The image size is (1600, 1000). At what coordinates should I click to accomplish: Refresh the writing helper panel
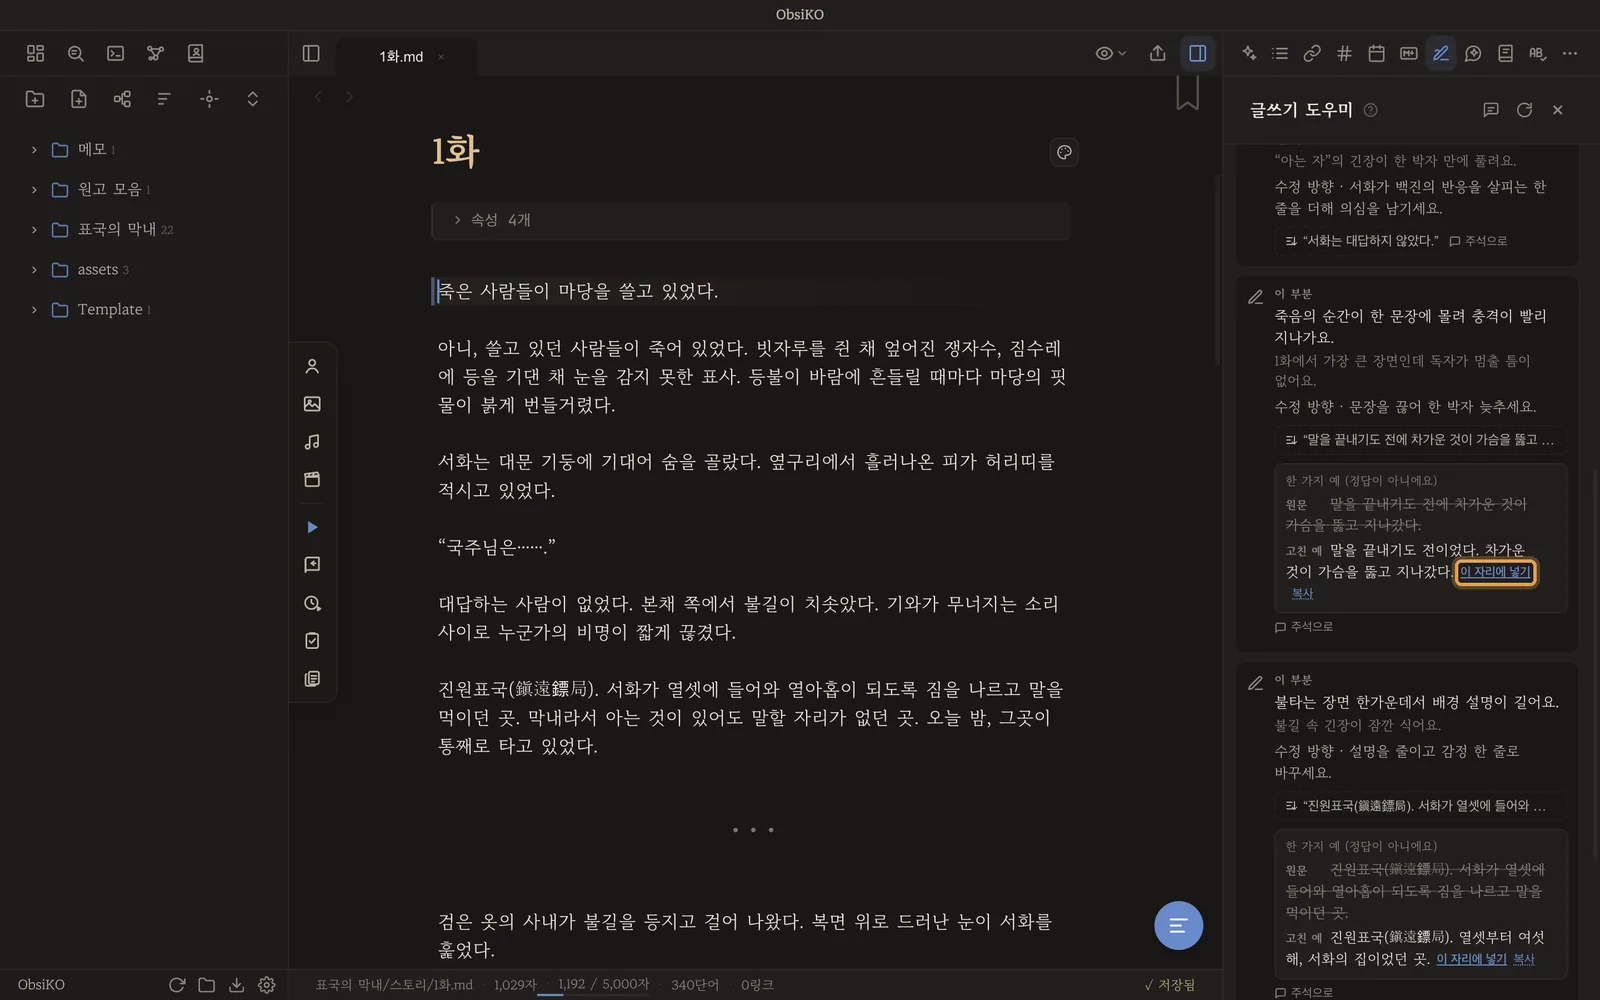[1524, 110]
